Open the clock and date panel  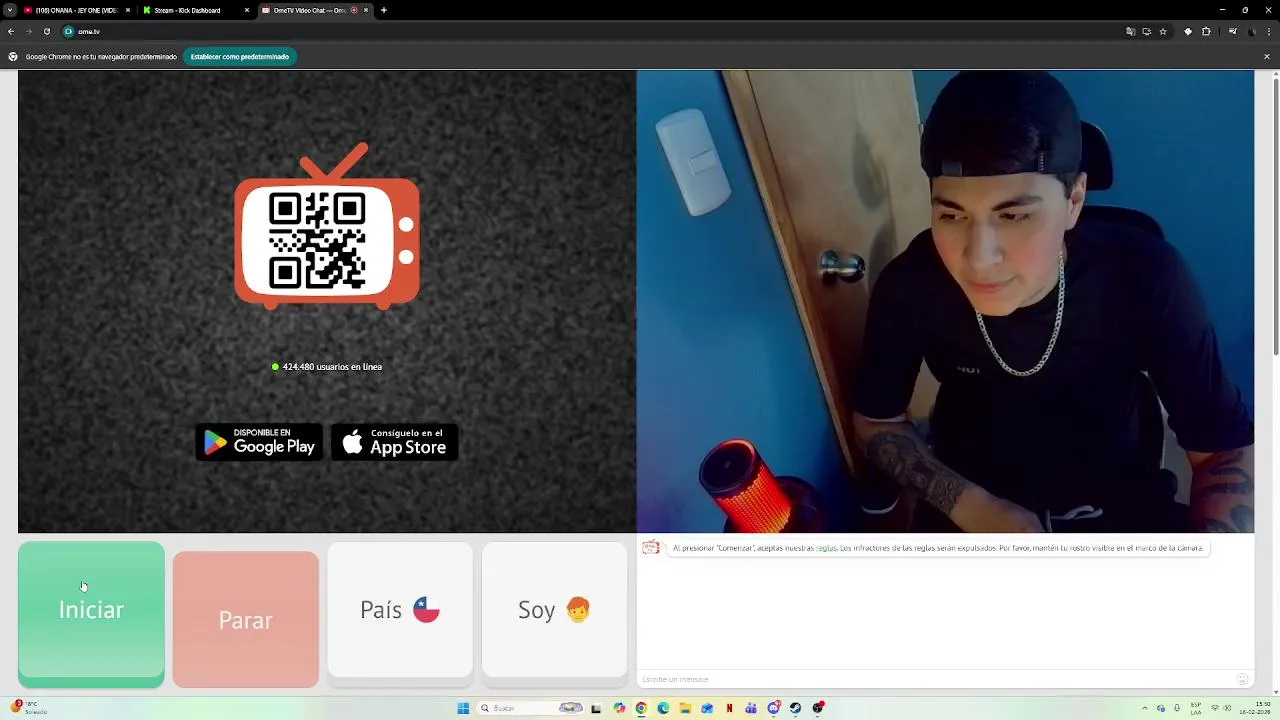(x=1255, y=709)
